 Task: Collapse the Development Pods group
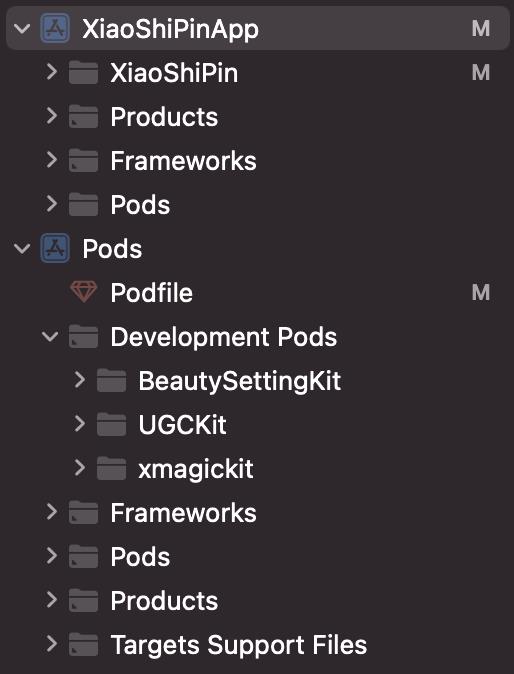pyautogui.click(x=50, y=336)
